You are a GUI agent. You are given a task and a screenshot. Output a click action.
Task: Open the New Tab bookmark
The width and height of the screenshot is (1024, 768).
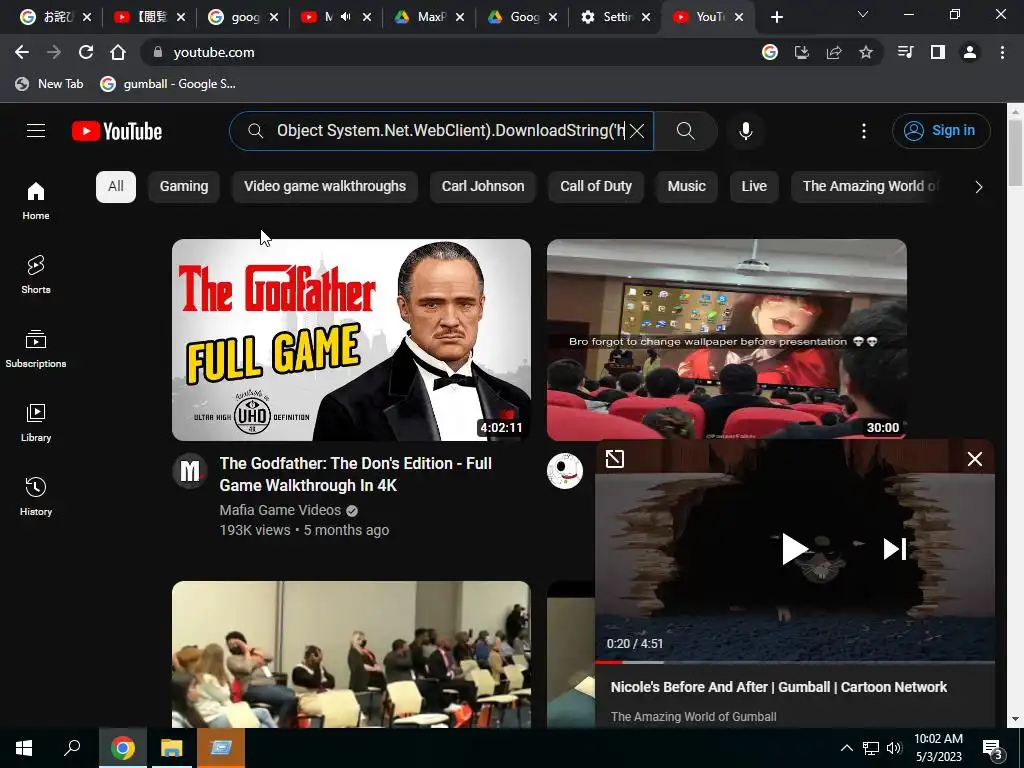tap(50, 84)
